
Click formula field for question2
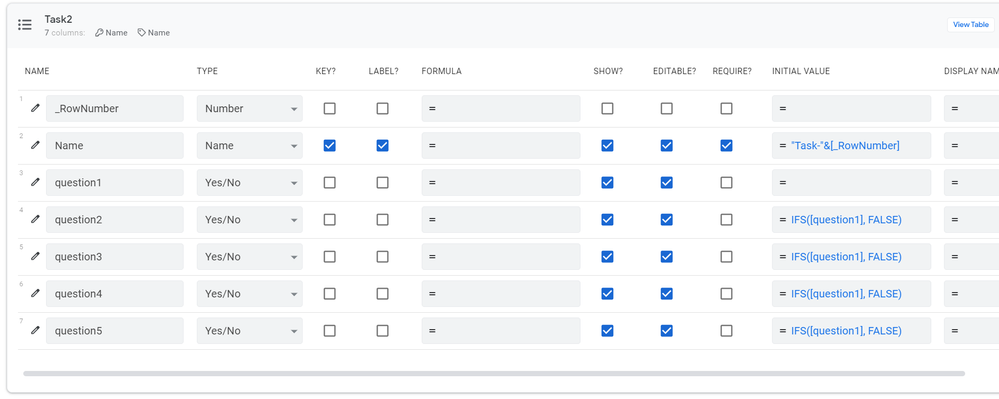(501, 219)
